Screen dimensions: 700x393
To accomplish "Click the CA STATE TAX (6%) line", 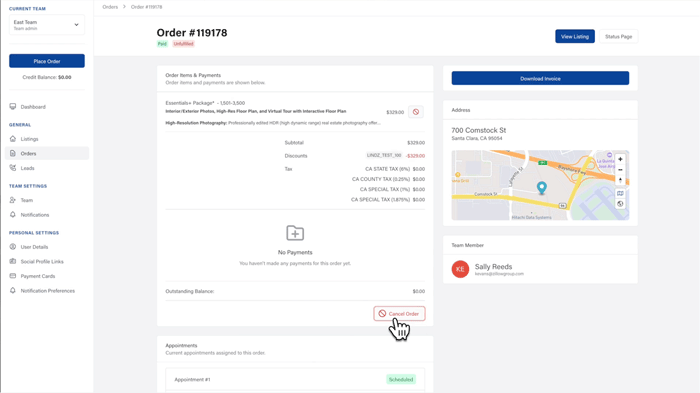I will (395, 169).
